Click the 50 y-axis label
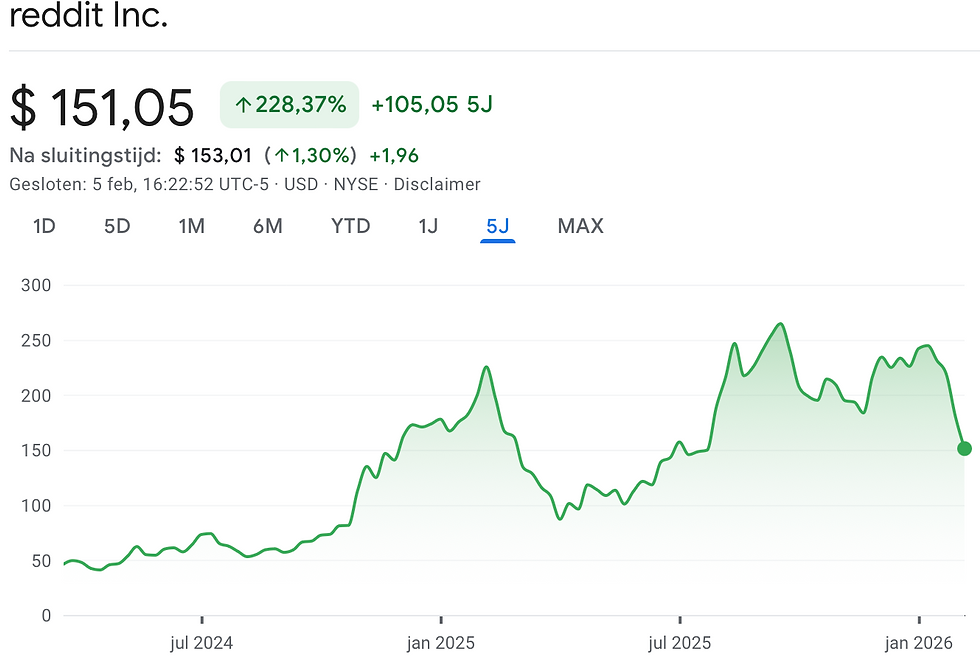980x668 pixels. pos(41,561)
